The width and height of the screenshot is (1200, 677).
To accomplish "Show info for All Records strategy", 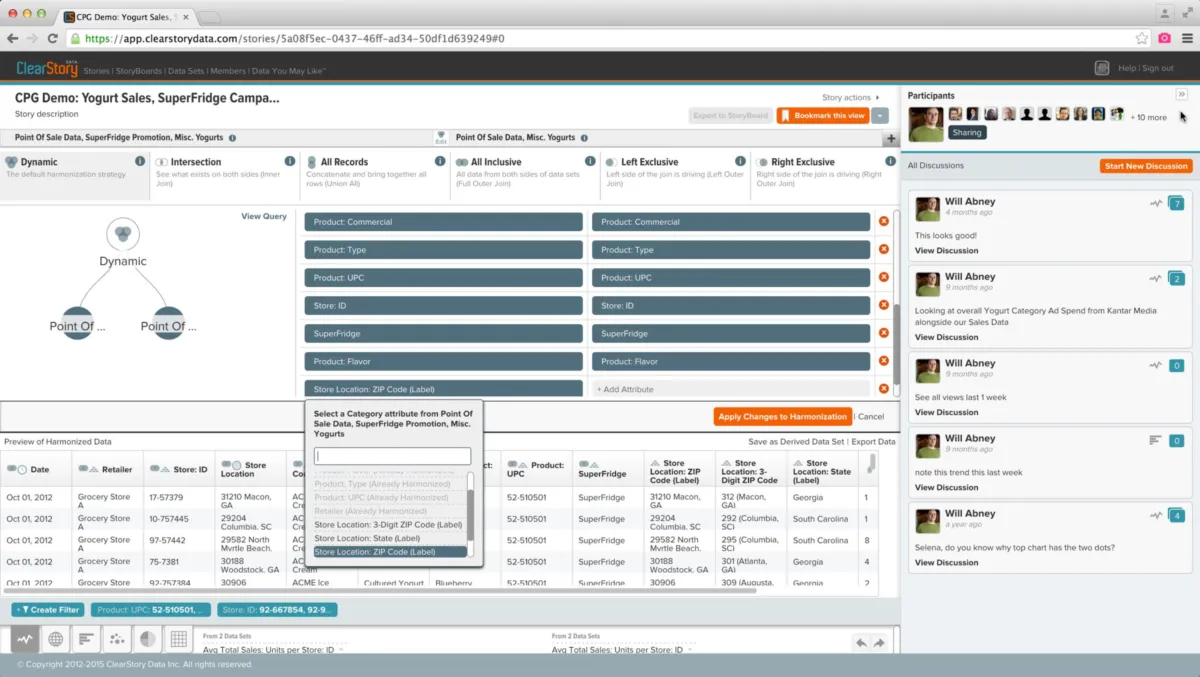I will coord(440,161).
